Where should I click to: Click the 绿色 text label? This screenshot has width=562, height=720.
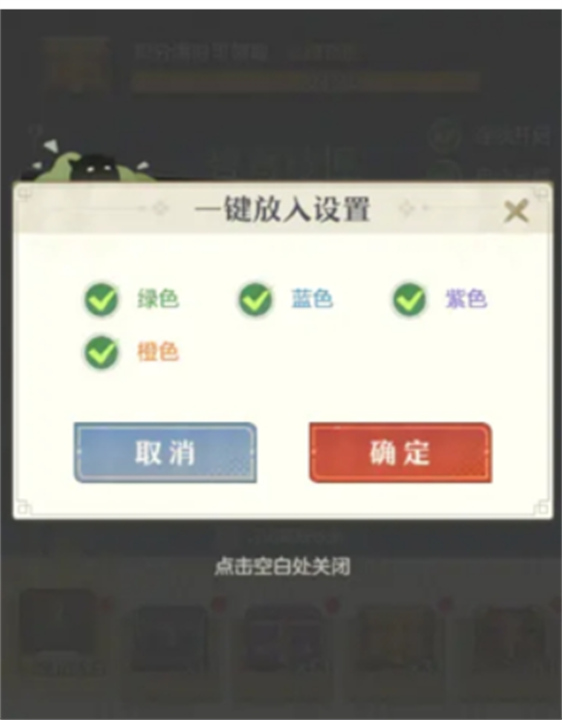tap(158, 298)
